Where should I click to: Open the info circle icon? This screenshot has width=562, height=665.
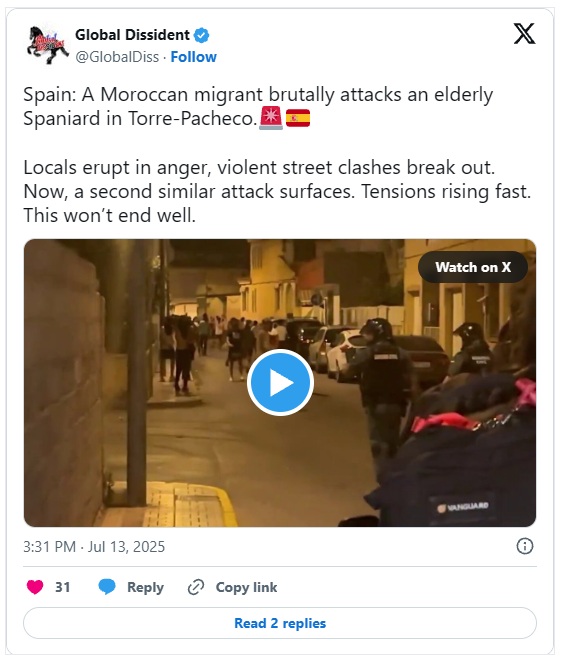pos(525,546)
